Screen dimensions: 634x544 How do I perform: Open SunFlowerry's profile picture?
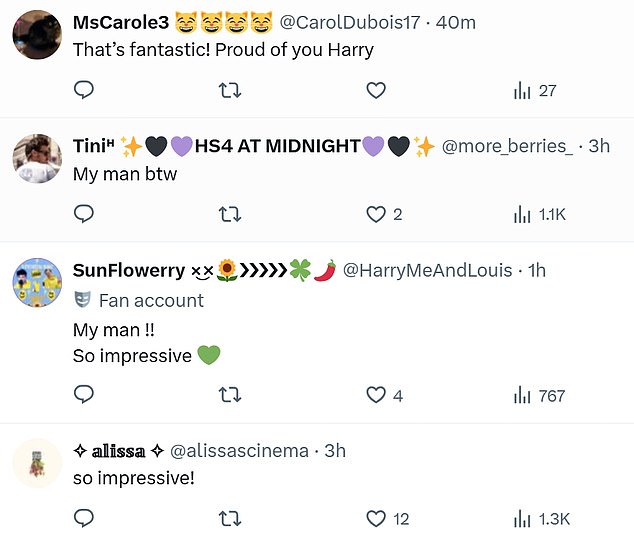[38, 283]
